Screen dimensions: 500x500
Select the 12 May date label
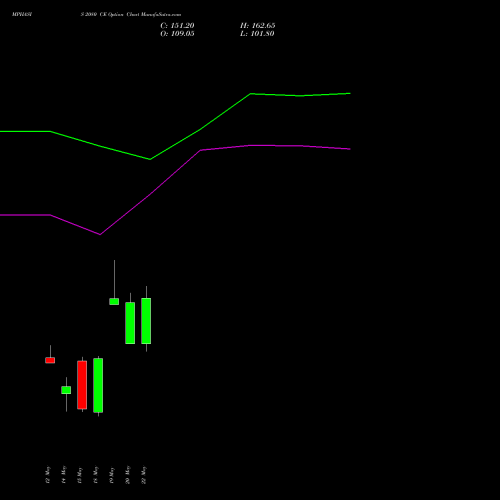[48, 475]
